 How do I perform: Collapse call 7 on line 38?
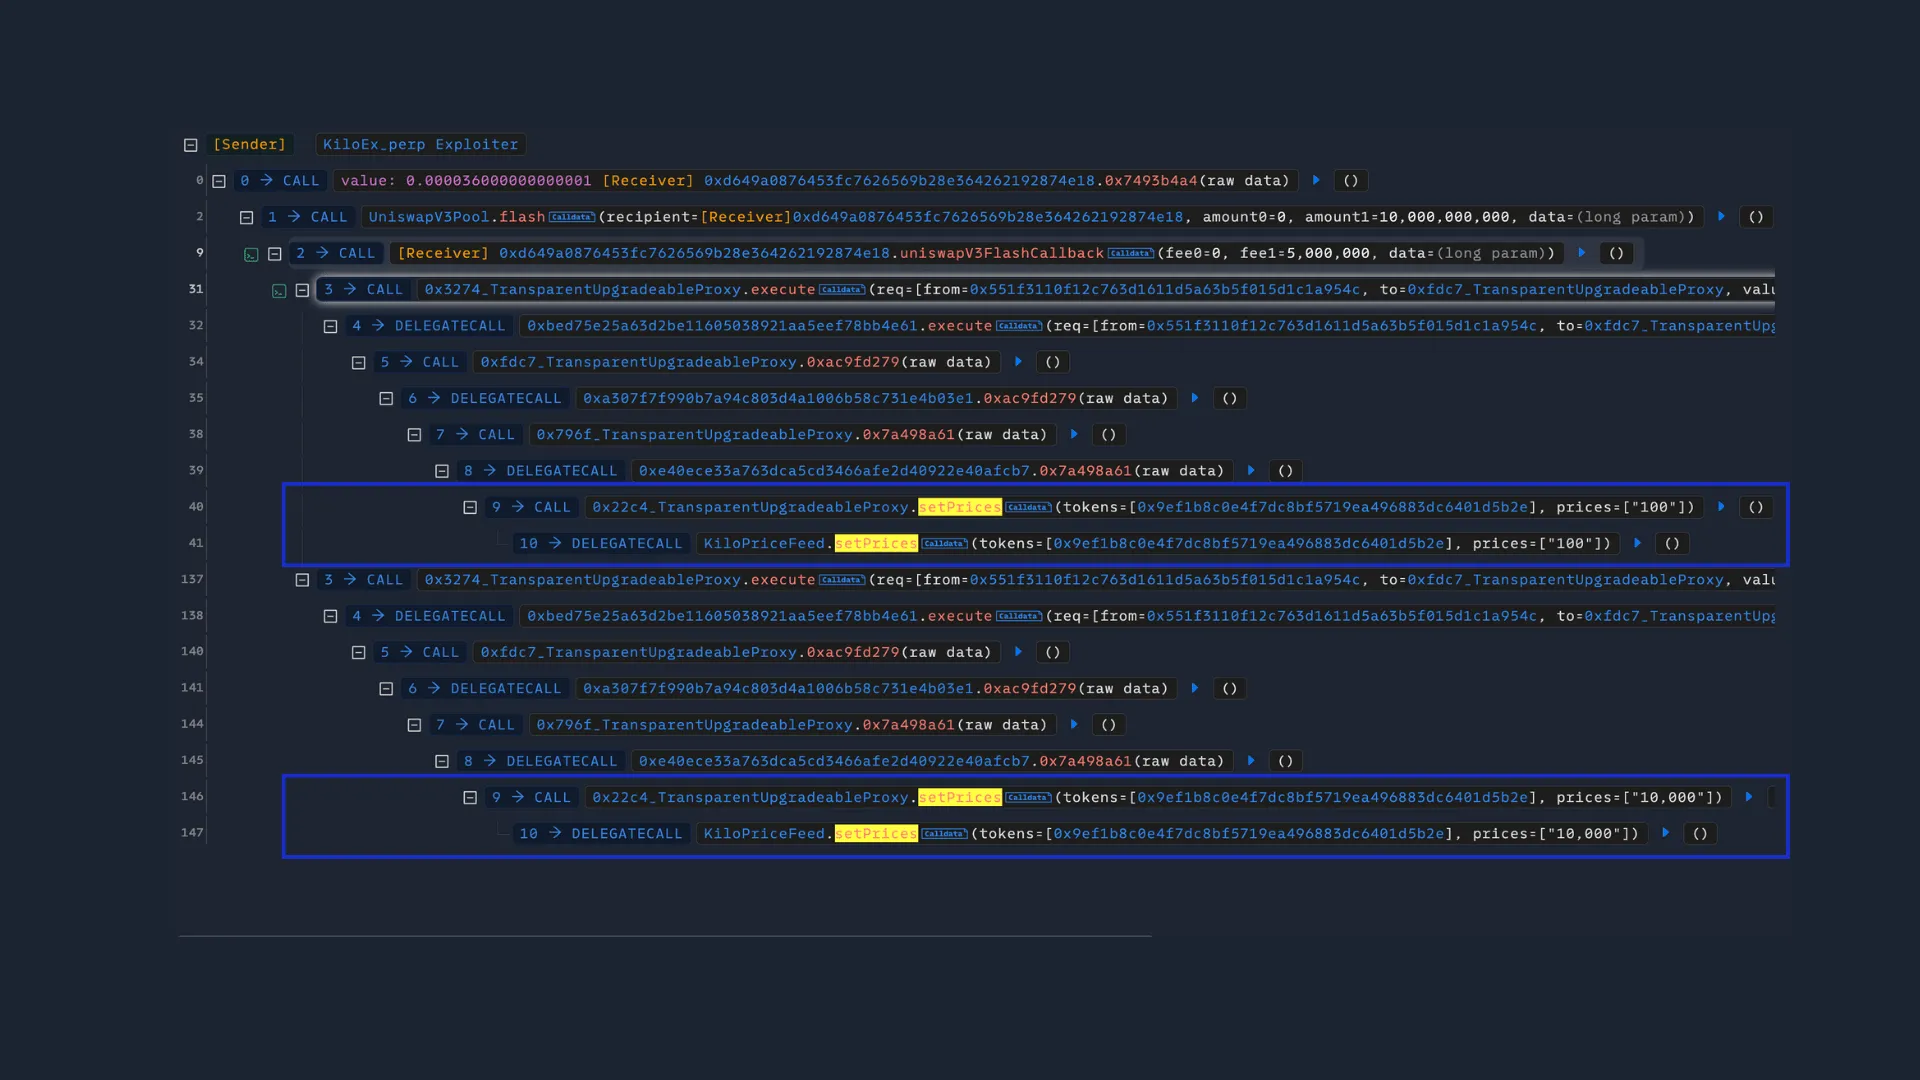[x=415, y=435]
